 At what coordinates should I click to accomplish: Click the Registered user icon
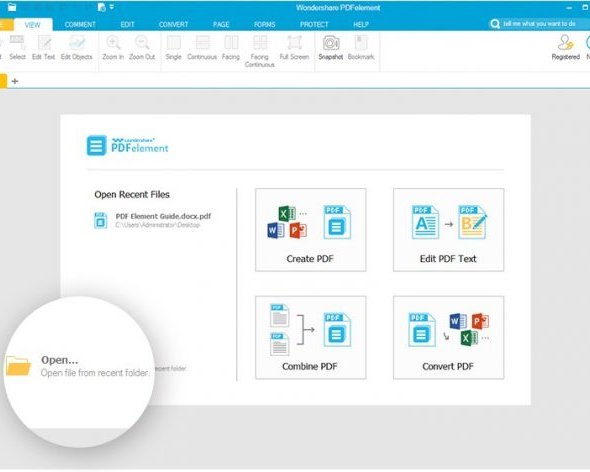(566, 47)
